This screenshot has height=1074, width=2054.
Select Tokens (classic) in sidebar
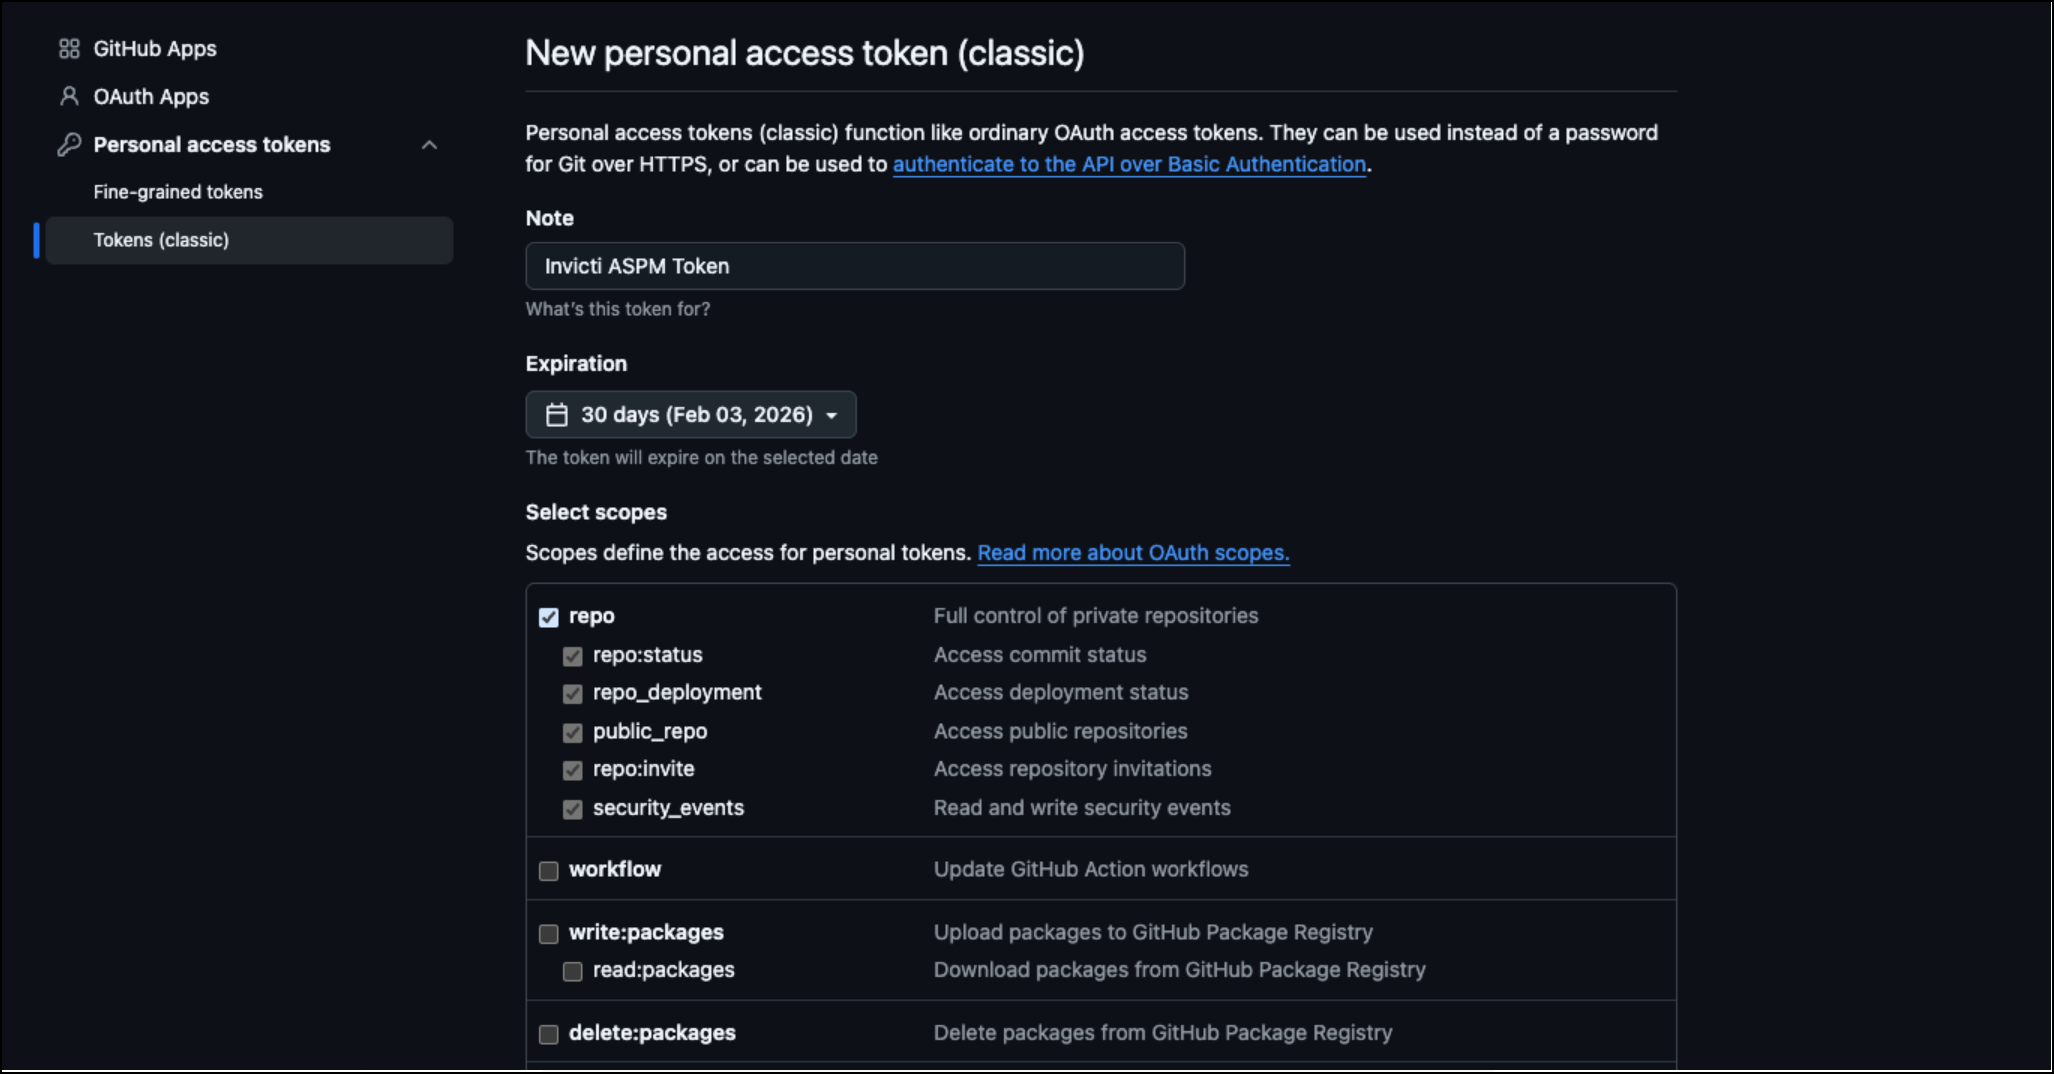(x=161, y=240)
